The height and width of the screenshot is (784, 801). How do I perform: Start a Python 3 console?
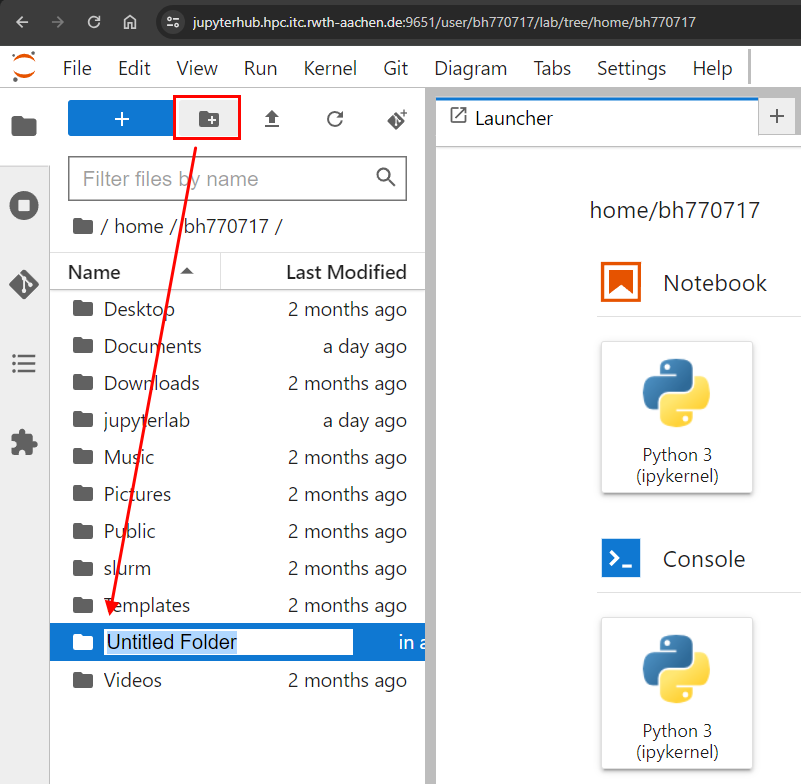pyautogui.click(x=676, y=693)
